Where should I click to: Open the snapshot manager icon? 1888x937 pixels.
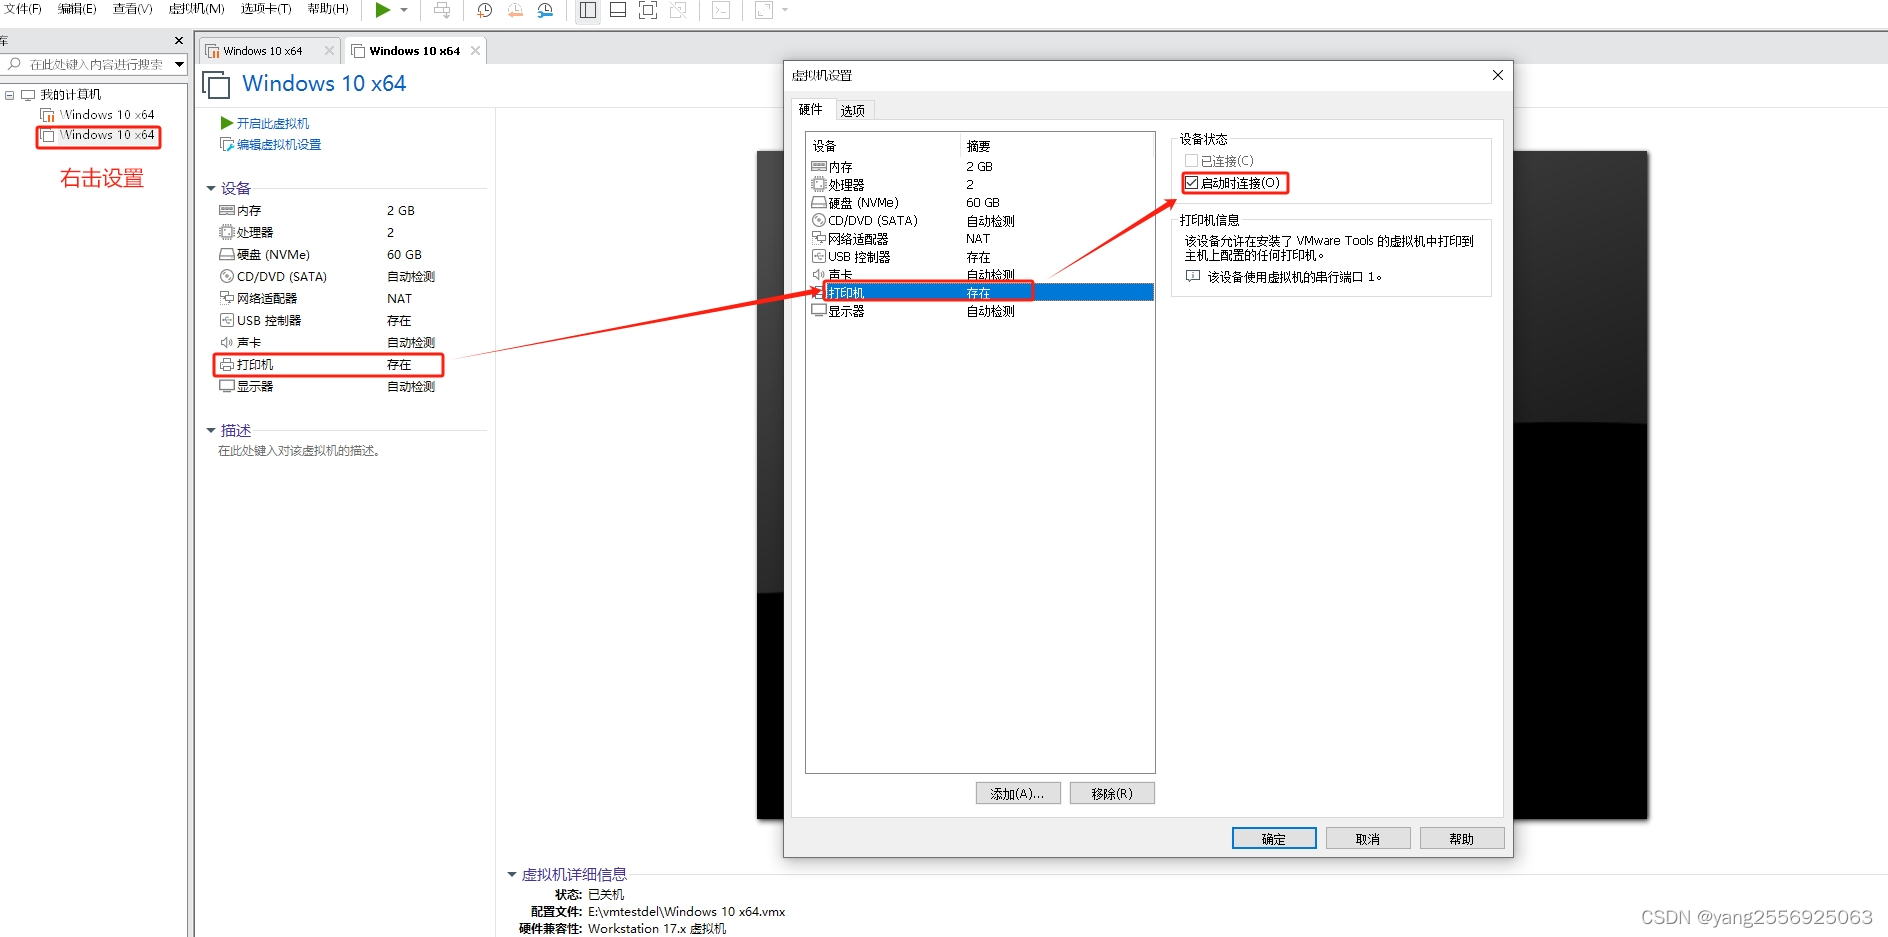[546, 10]
